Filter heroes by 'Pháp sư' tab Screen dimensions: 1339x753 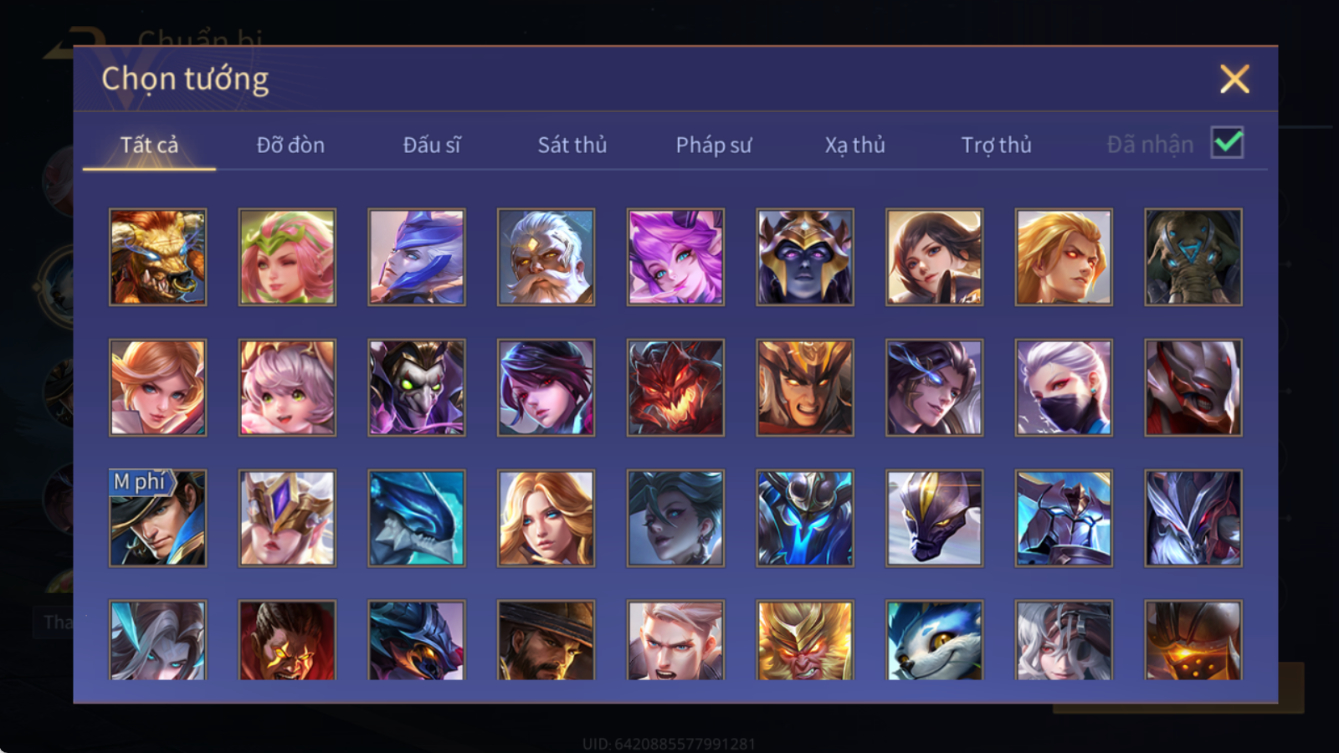(x=713, y=145)
